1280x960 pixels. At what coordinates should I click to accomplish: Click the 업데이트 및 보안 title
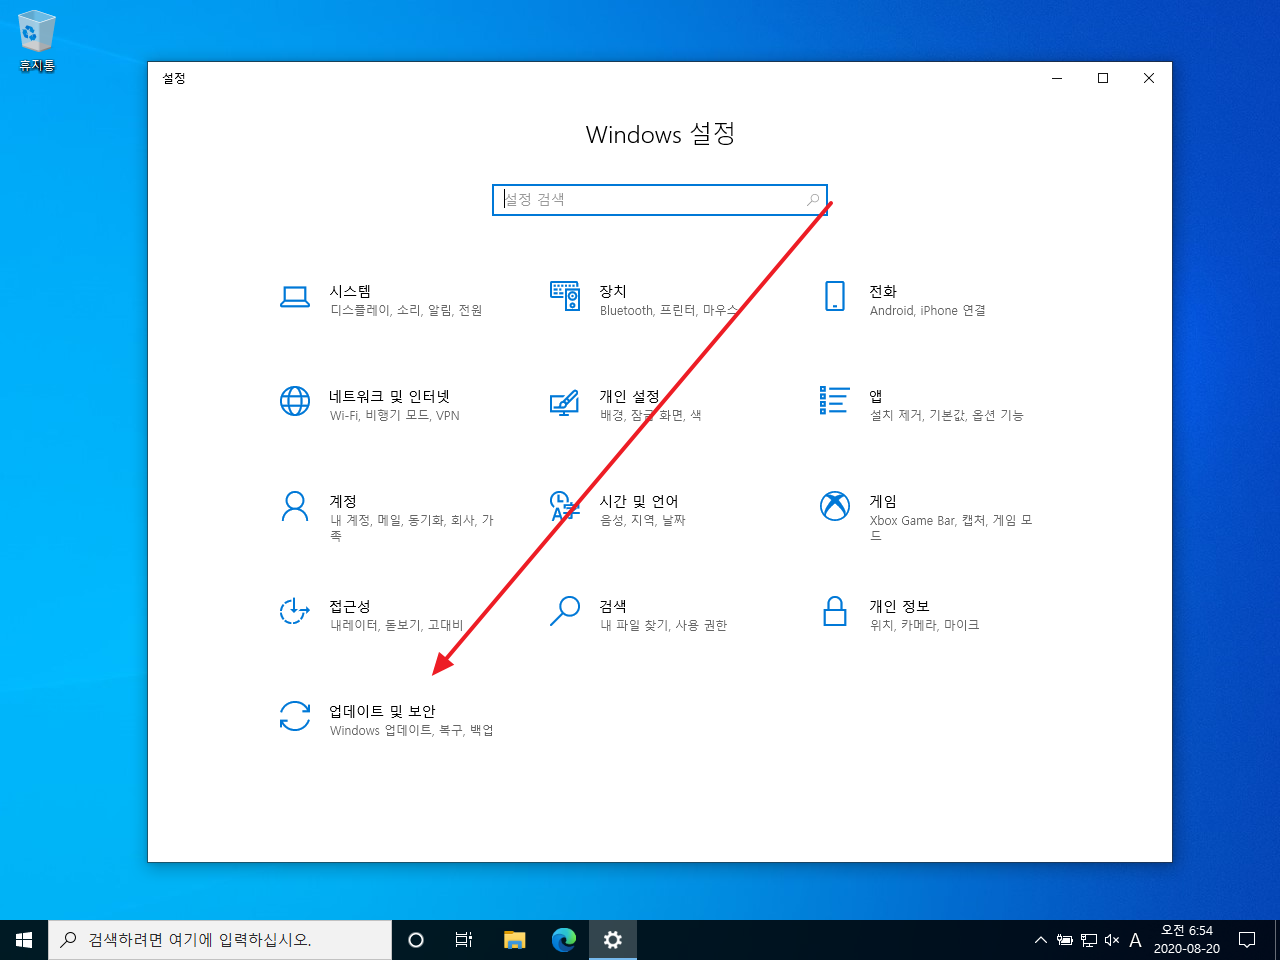pos(383,711)
